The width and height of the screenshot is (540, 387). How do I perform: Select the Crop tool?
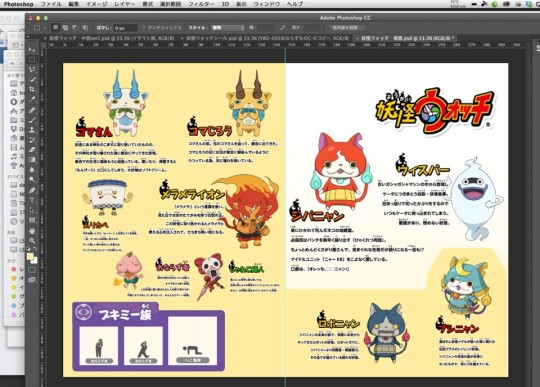32,90
